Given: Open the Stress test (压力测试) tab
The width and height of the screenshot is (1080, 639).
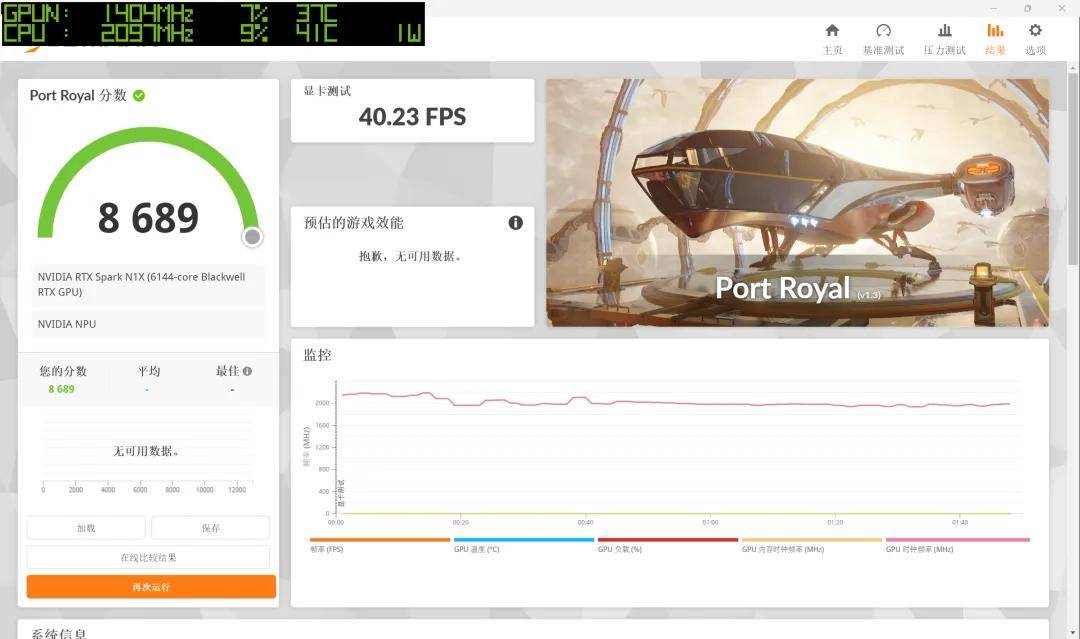Looking at the screenshot, I should pyautogui.click(x=944, y=39).
